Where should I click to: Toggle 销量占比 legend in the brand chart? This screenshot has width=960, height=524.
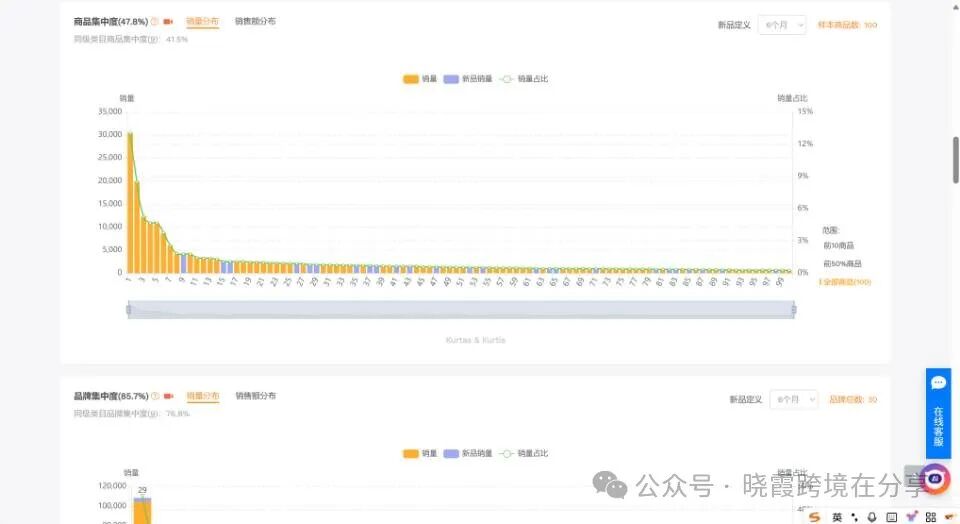[524, 454]
